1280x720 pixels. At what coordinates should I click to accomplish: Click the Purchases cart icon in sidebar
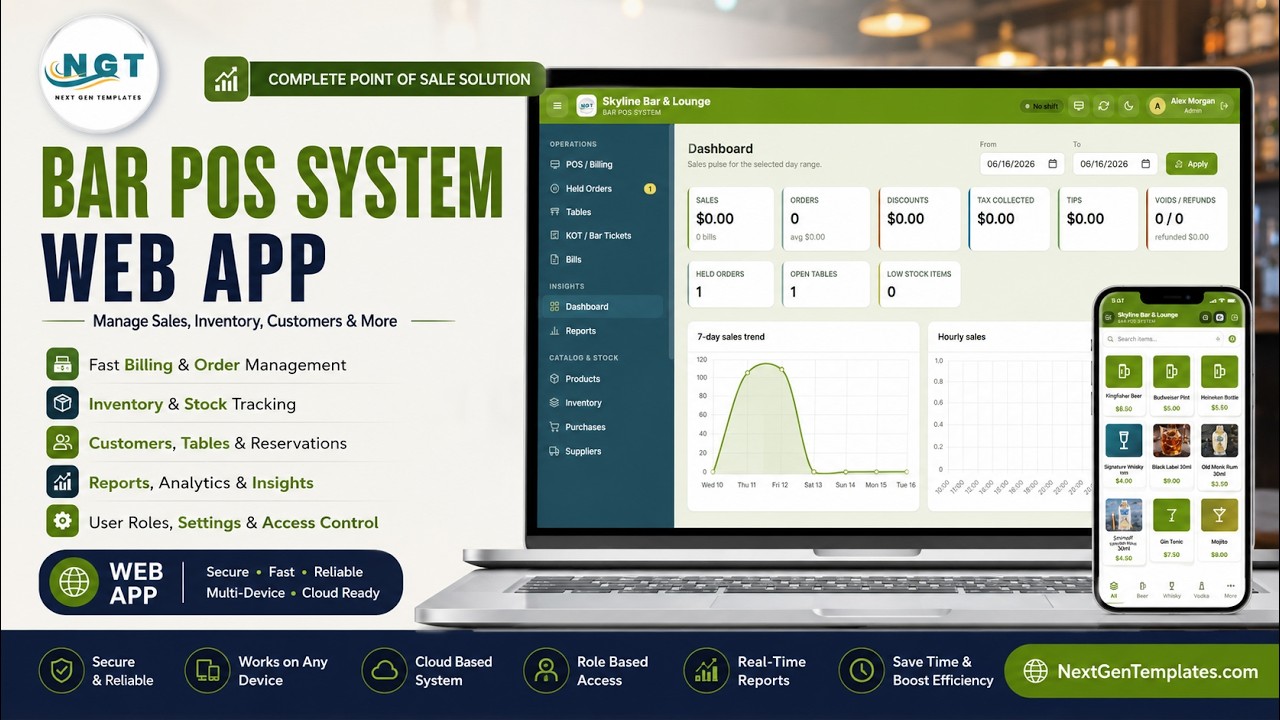click(555, 427)
